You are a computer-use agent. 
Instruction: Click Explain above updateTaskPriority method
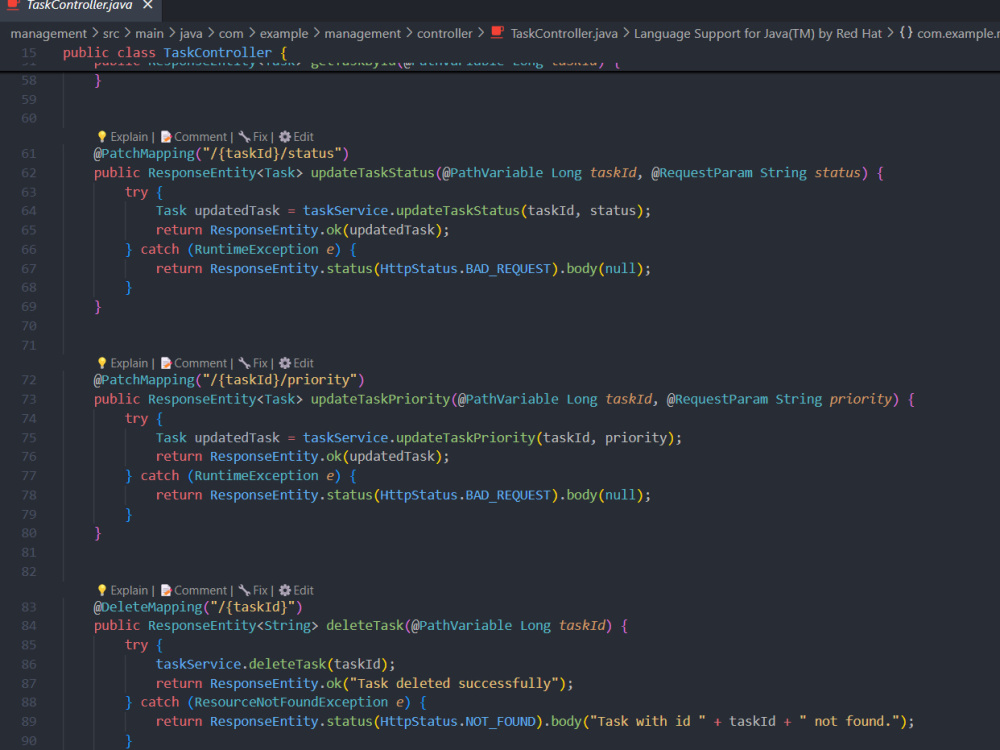click(x=129, y=363)
